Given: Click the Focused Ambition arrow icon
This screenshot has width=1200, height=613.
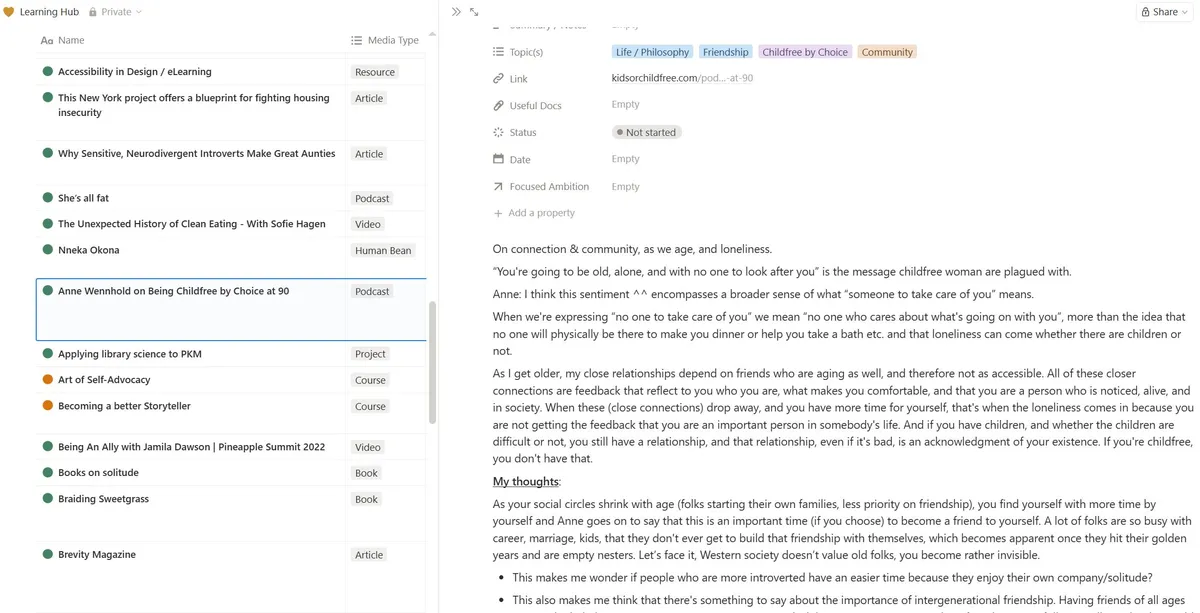Looking at the screenshot, I should click(498, 186).
